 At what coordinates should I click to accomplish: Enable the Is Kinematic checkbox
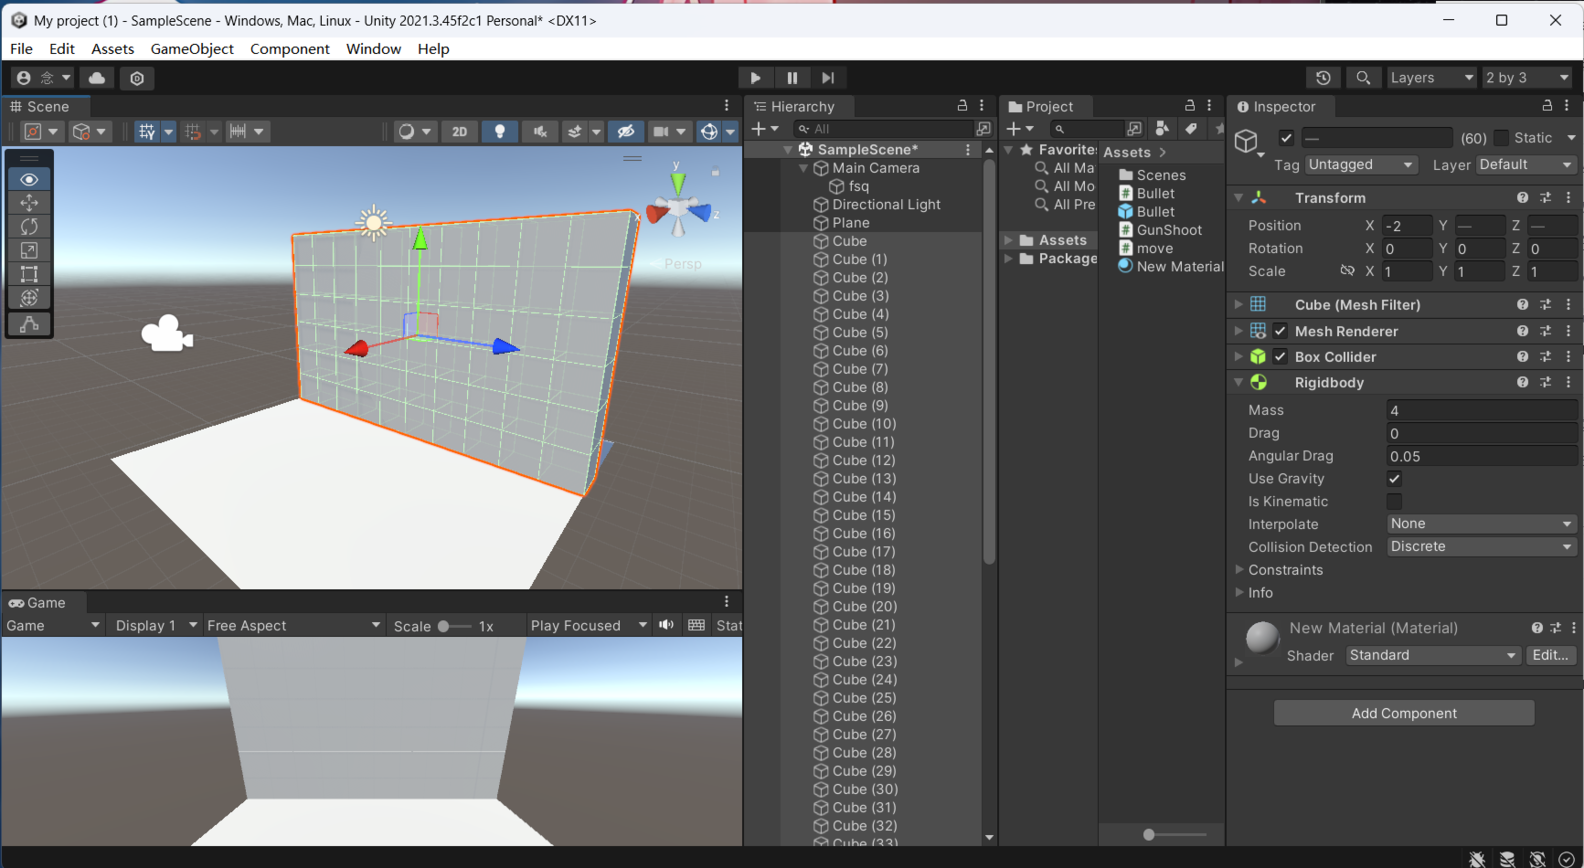click(x=1394, y=502)
